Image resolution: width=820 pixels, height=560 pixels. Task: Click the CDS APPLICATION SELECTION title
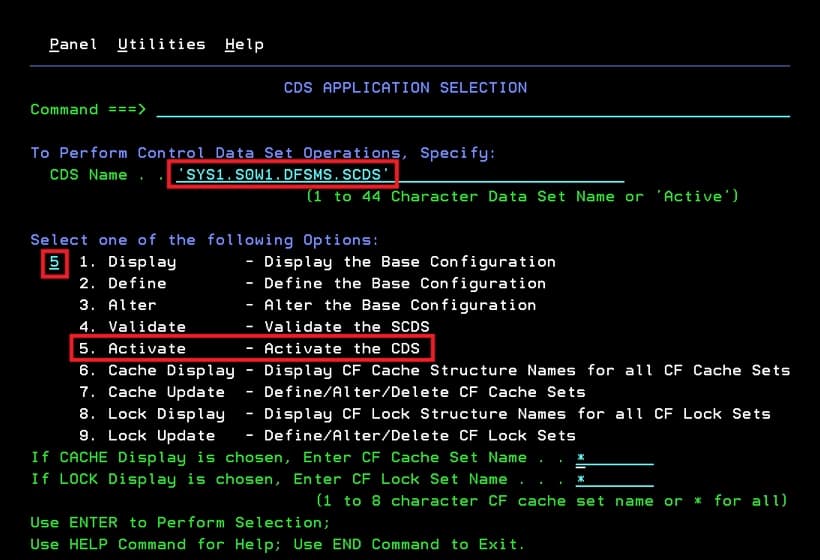(405, 88)
